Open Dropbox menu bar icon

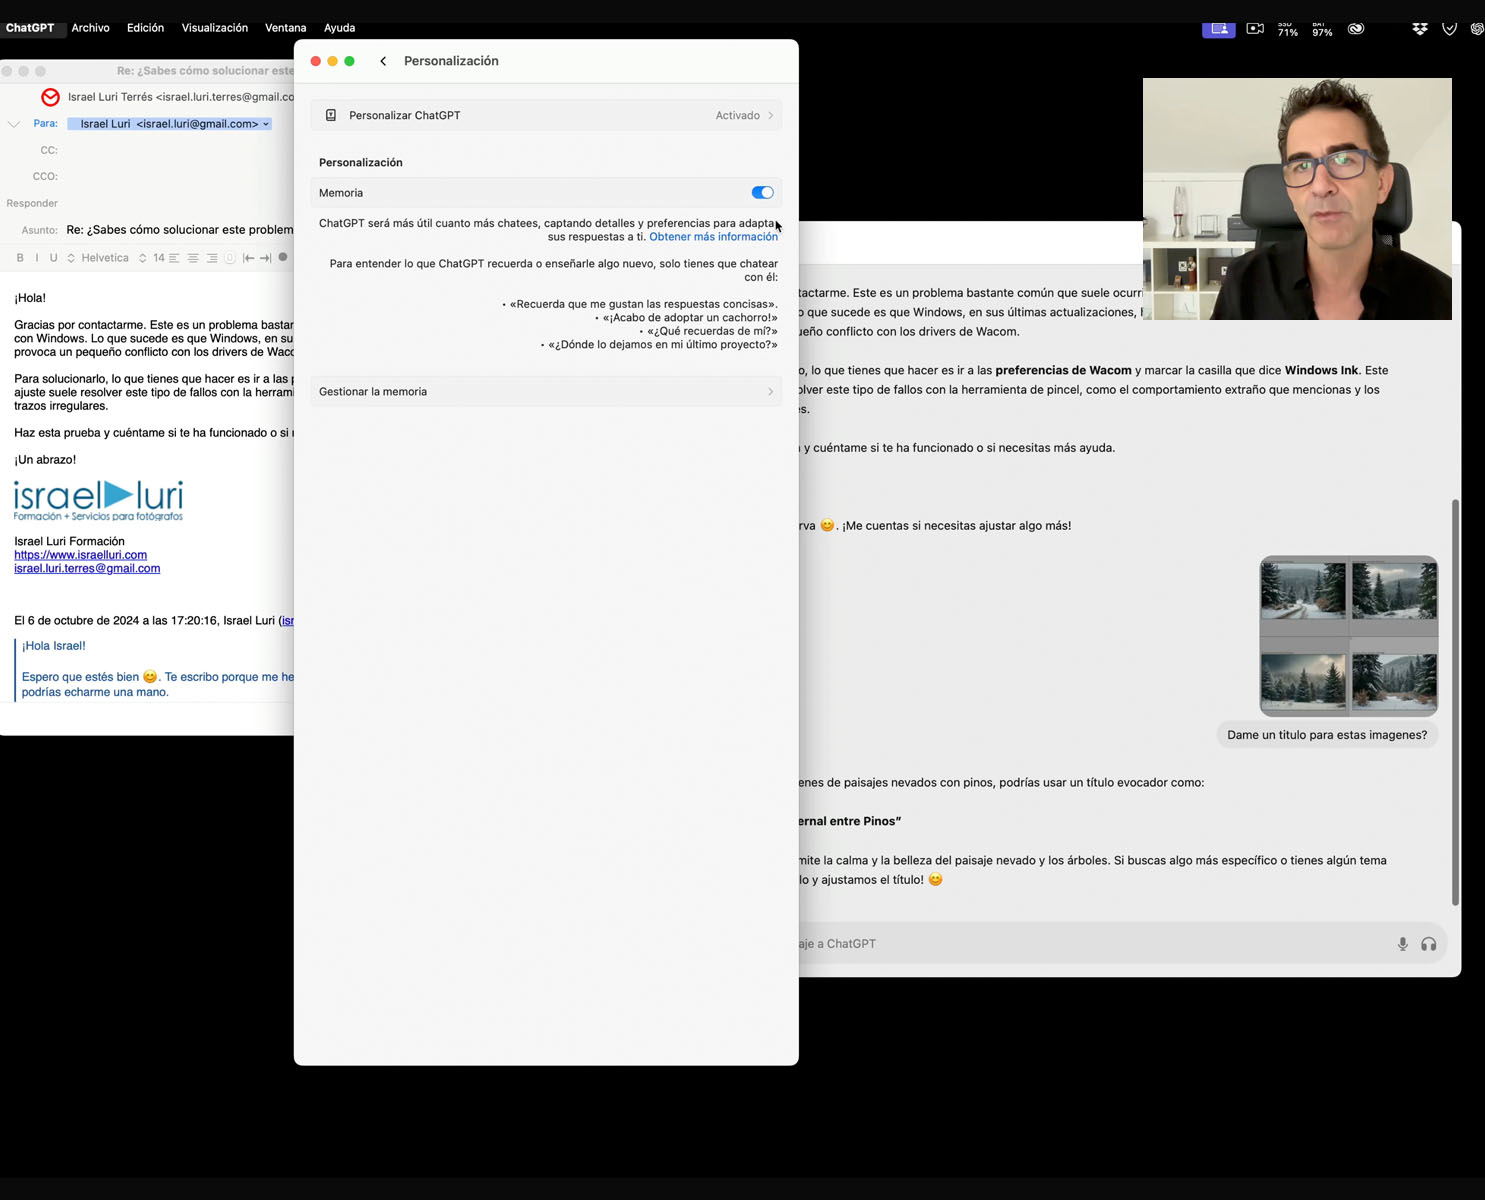pyautogui.click(x=1420, y=29)
